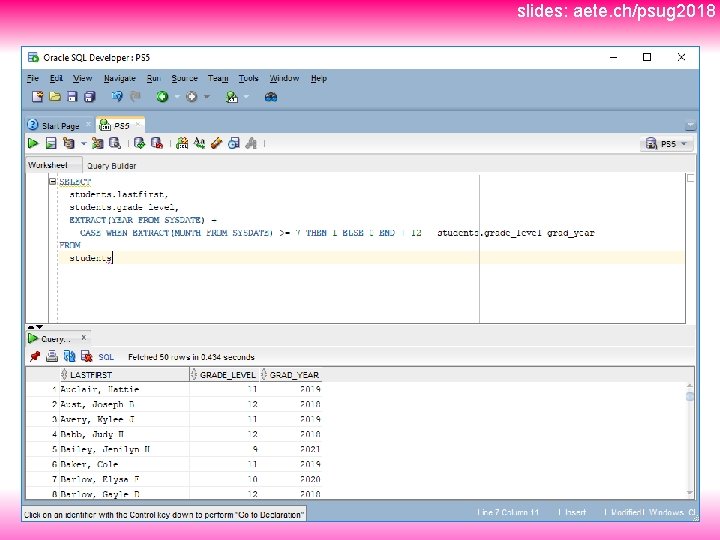Click the SQL History icon
This screenshot has width=720, height=540.
(x=234, y=143)
